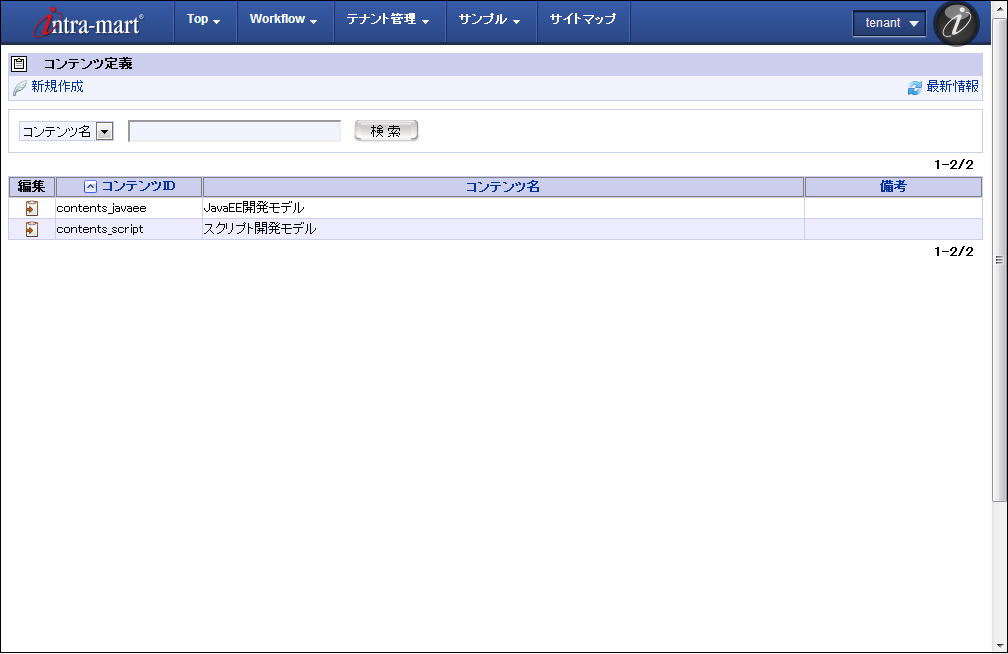This screenshot has height=654, width=1008.
Task: Sort by 備考 column header
Action: point(893,186)
